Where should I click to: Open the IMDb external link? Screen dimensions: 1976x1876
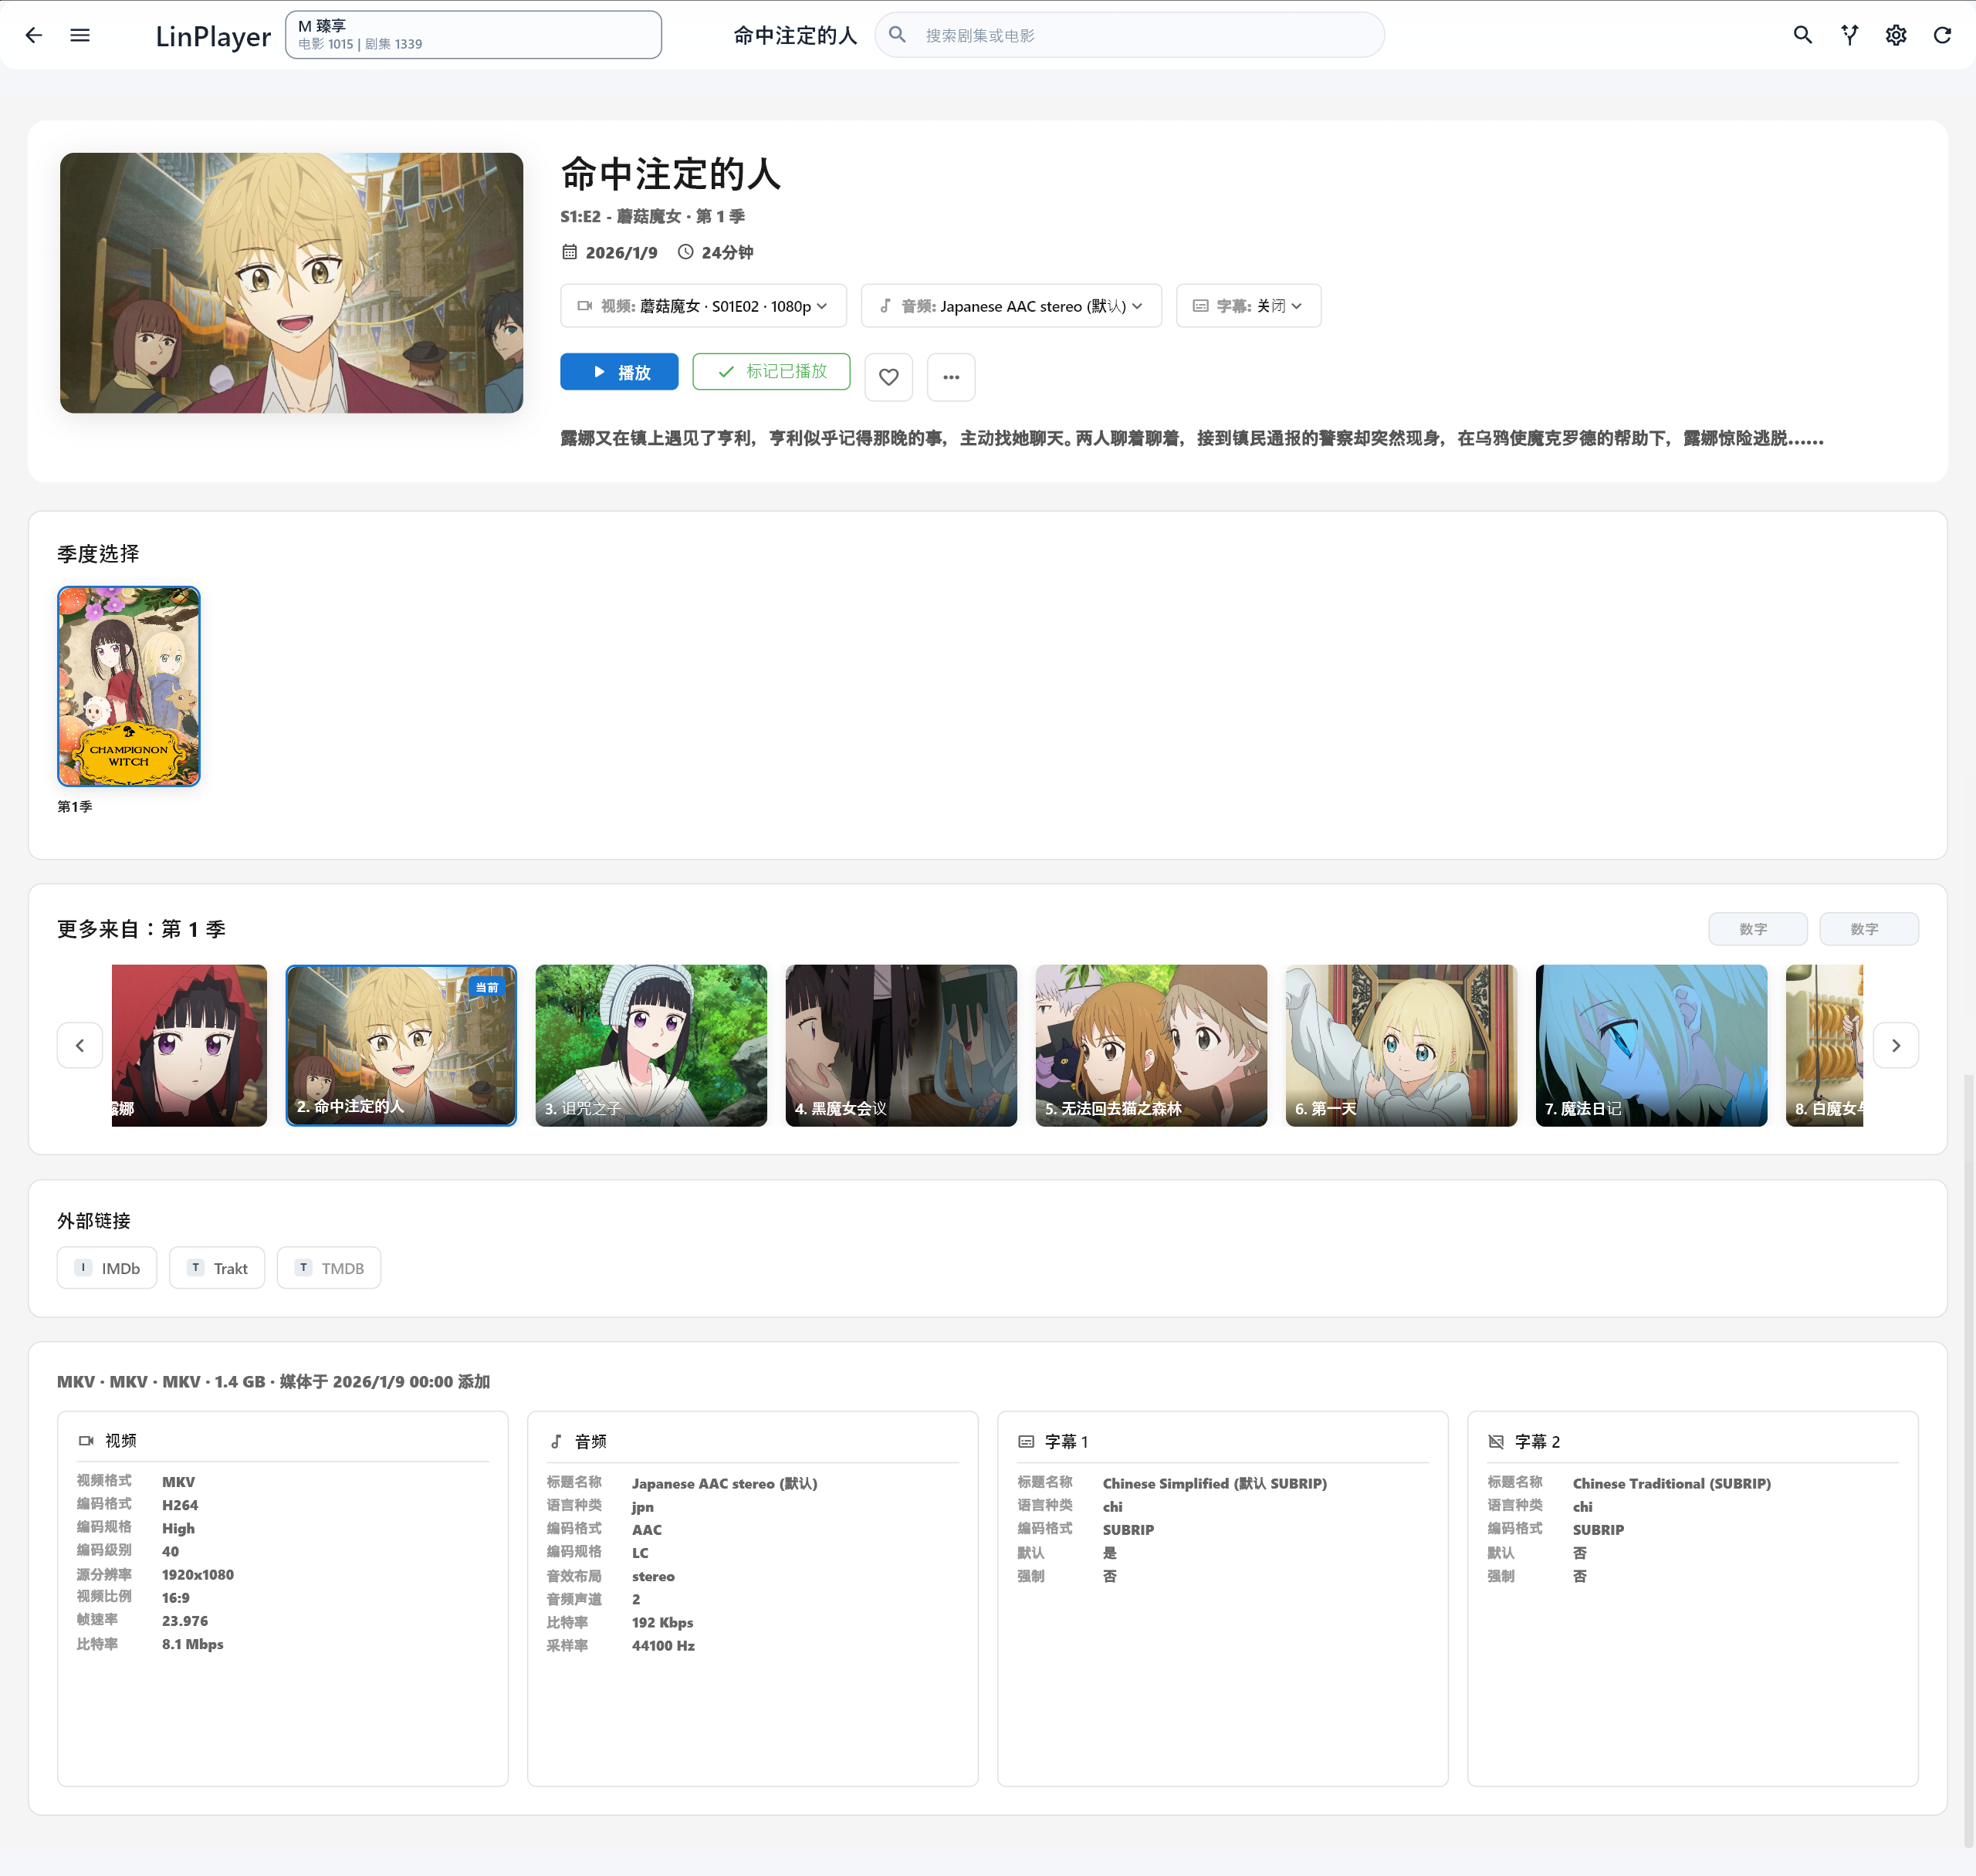click(x=106, y=1267)
